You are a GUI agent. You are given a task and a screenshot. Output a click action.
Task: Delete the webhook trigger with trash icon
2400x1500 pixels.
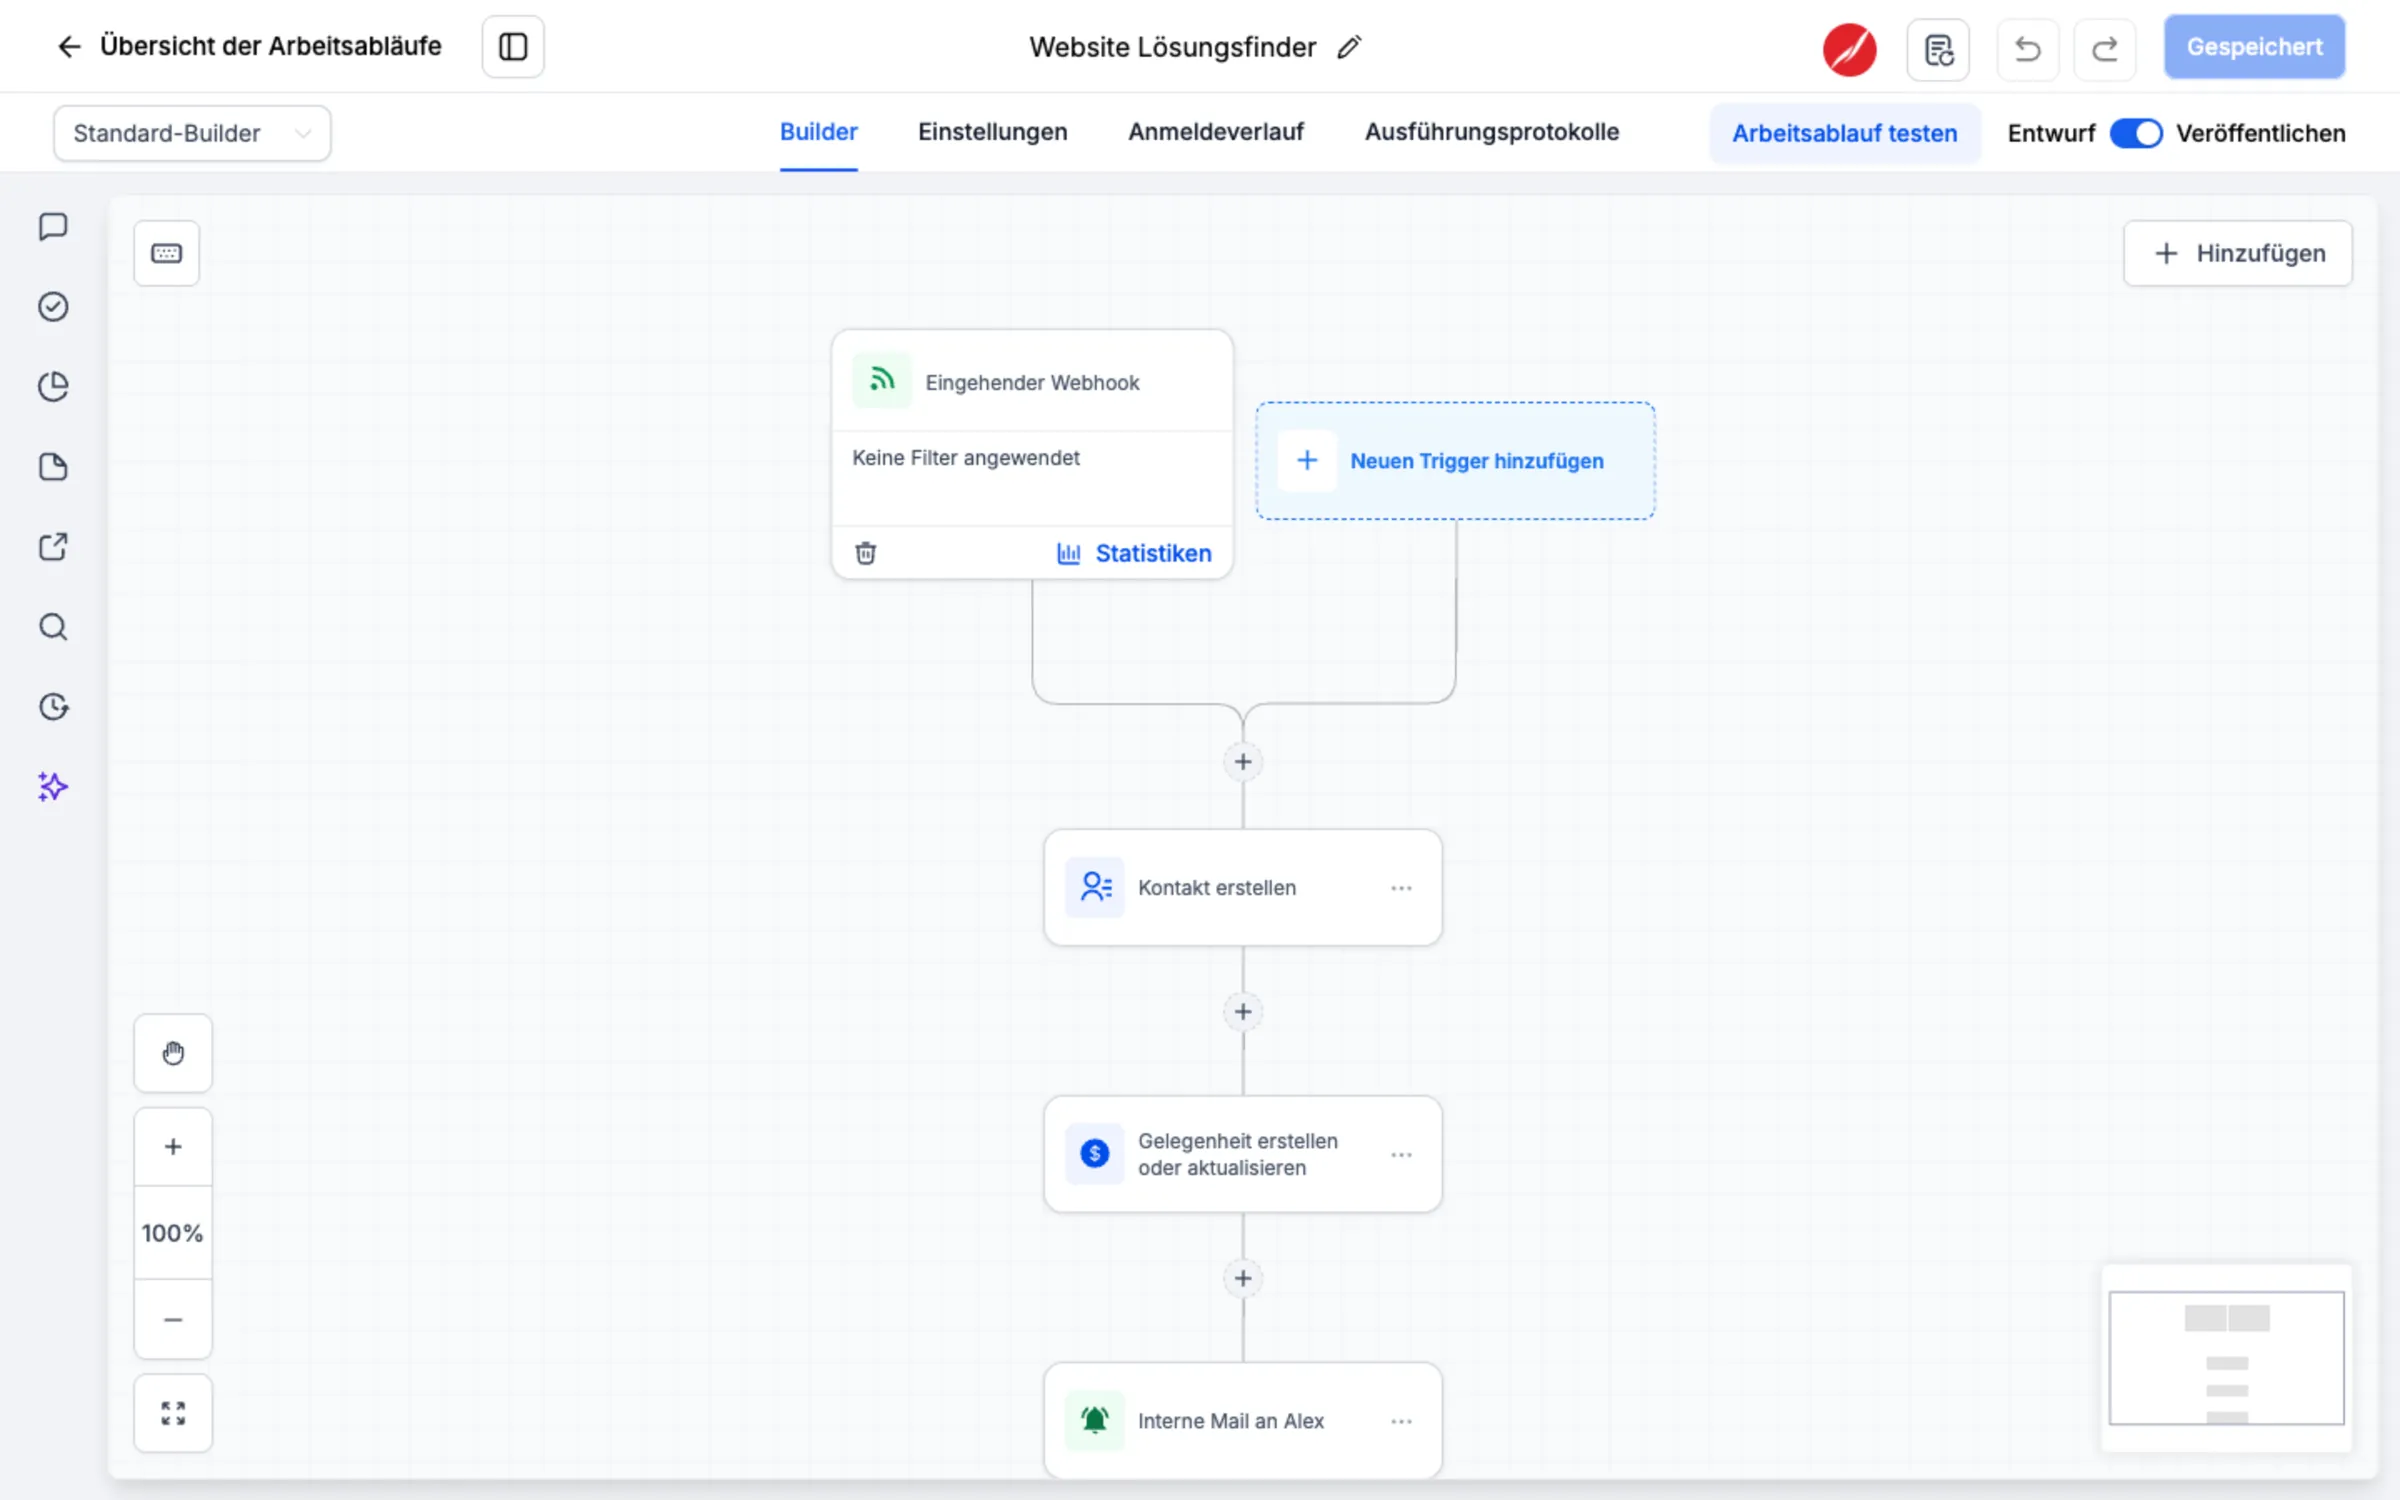[866, 553]
